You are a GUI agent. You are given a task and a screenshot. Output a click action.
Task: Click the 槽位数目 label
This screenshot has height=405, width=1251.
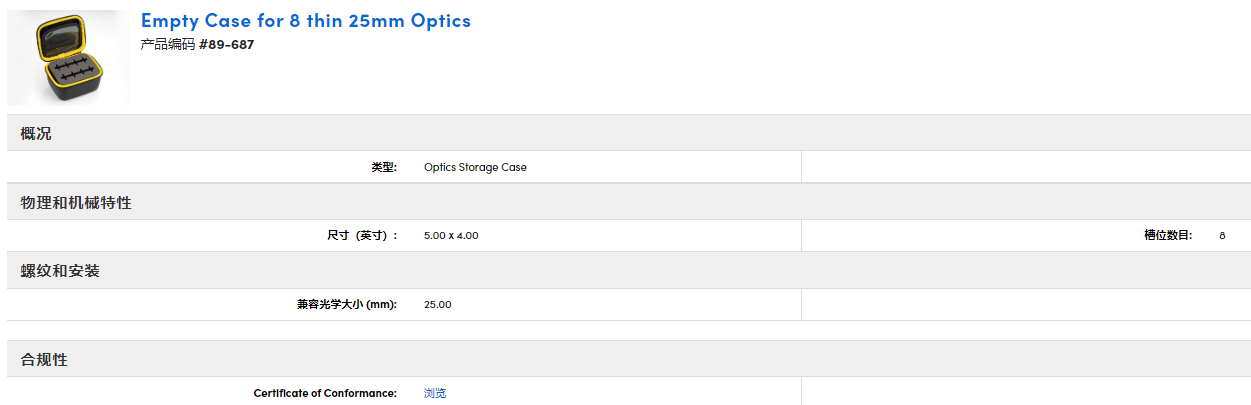tap(1167, 236)
